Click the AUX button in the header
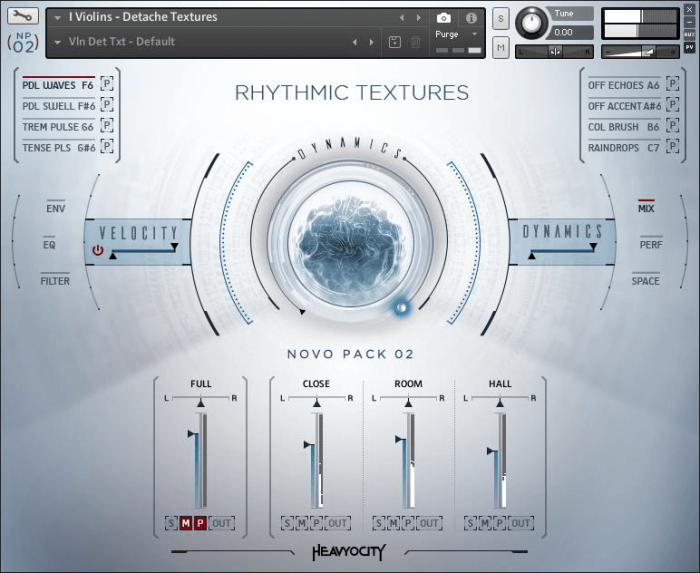This screenshot has width=700, height=573. [689, 34]
